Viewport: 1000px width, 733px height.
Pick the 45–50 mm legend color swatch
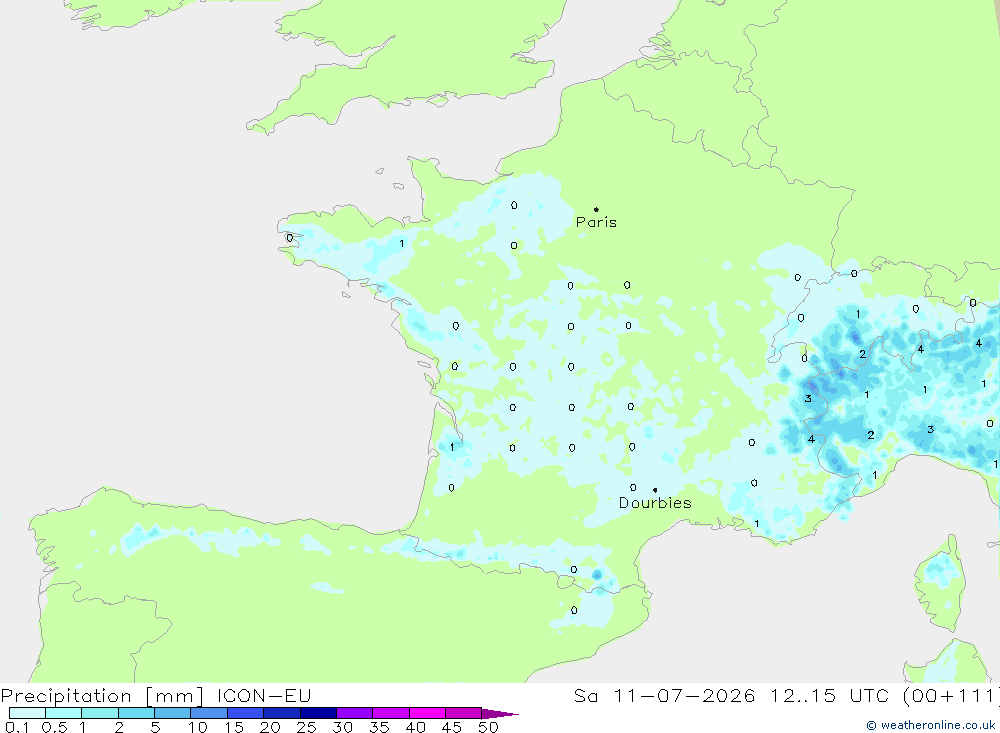click(x=463, y=713)
